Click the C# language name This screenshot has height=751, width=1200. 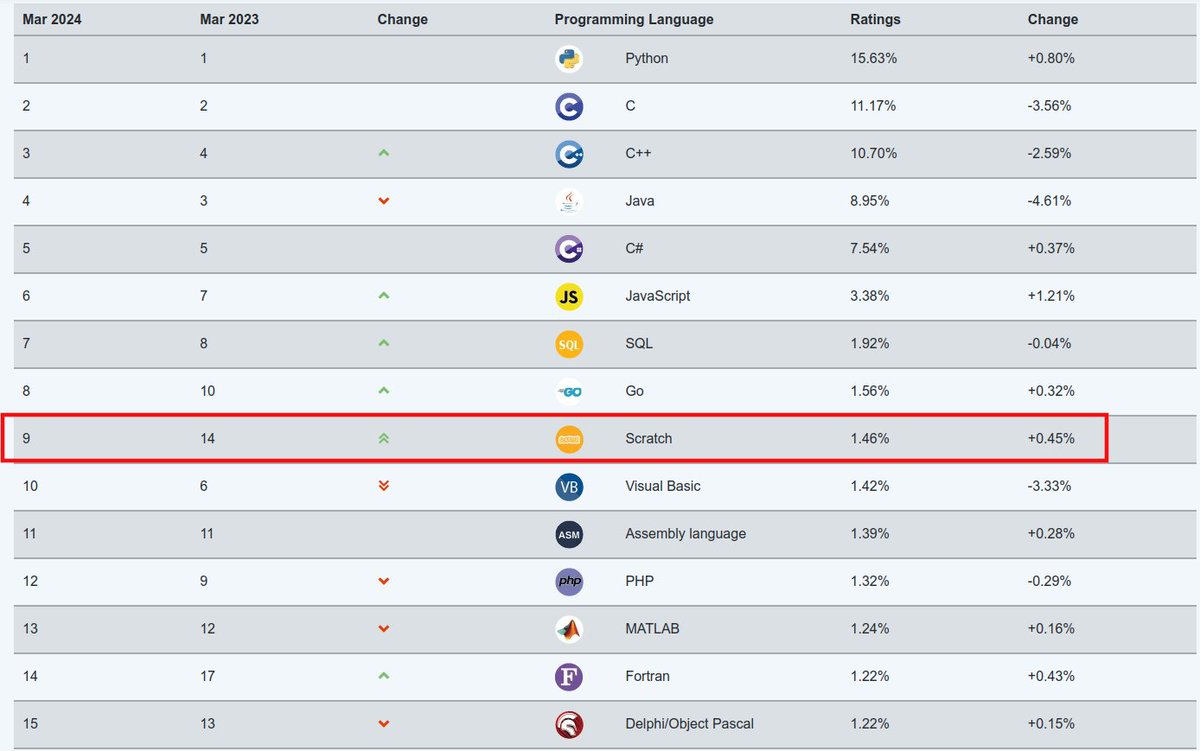[636, 249]
